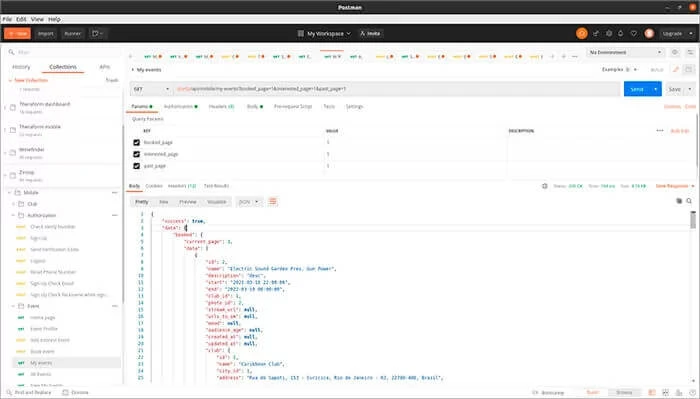Viewport: 700px width, 399px height.
Task: Open options for the Event folder
Action: pyautogui.click(x=115, y=306)
